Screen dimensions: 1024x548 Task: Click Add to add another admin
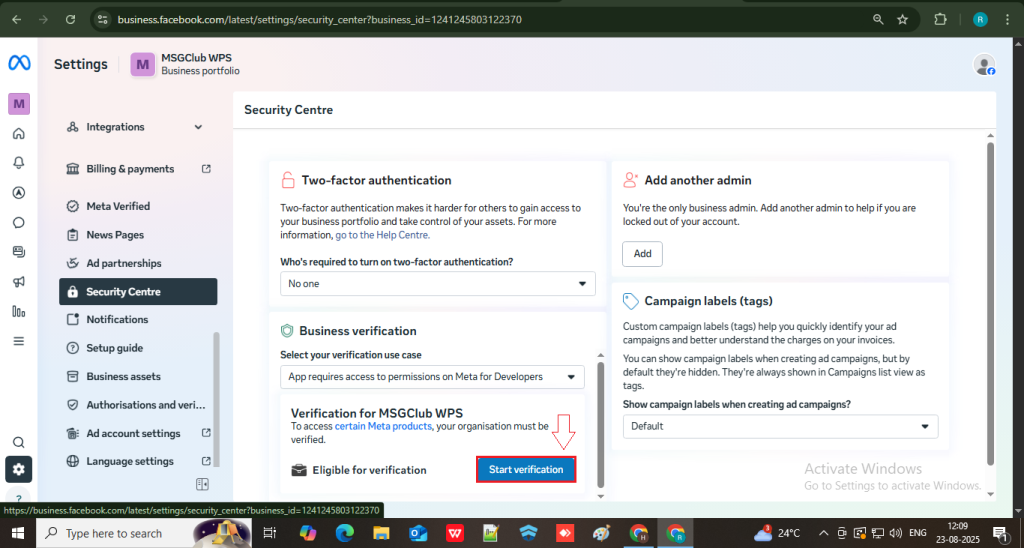coord(642,254)
